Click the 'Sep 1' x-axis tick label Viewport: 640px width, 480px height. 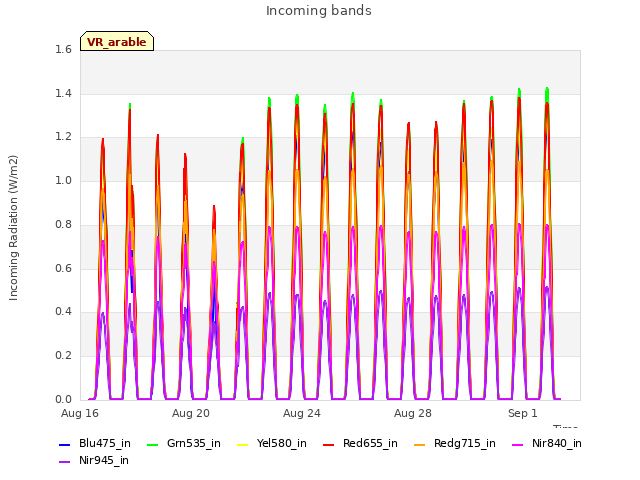522,413
